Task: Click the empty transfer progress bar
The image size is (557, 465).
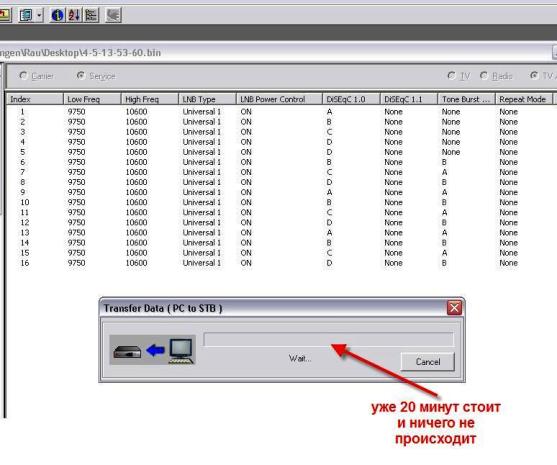Action: click(329, 339)
